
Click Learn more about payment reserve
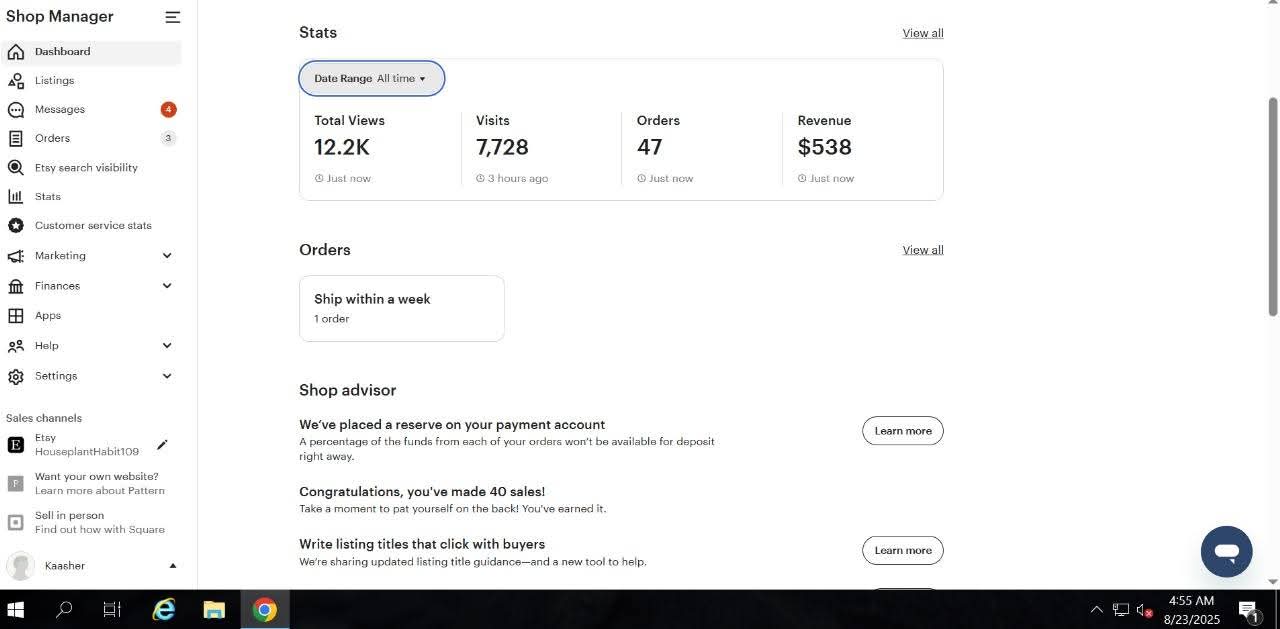[902, 431]
